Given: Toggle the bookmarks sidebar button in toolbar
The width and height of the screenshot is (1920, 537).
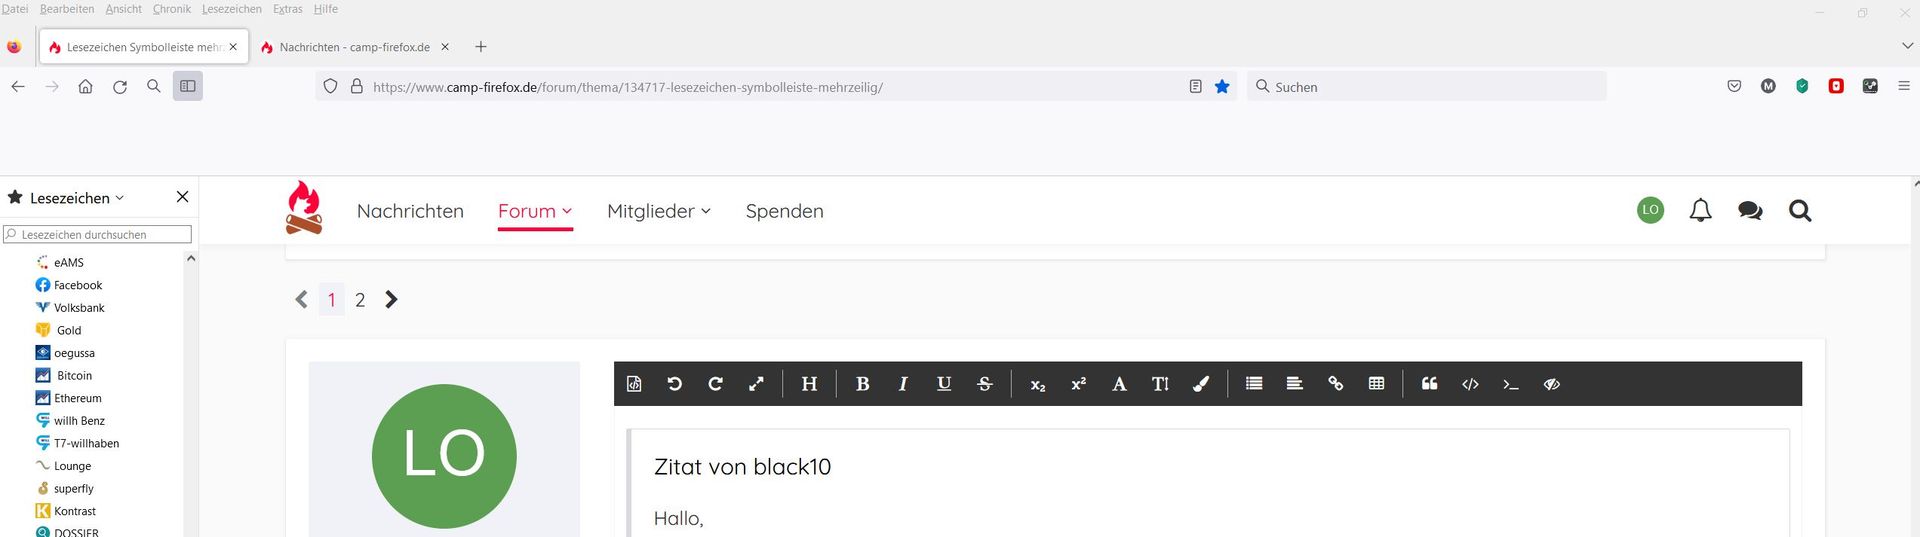Looking at the screenshot, I should tap(187, 87).
